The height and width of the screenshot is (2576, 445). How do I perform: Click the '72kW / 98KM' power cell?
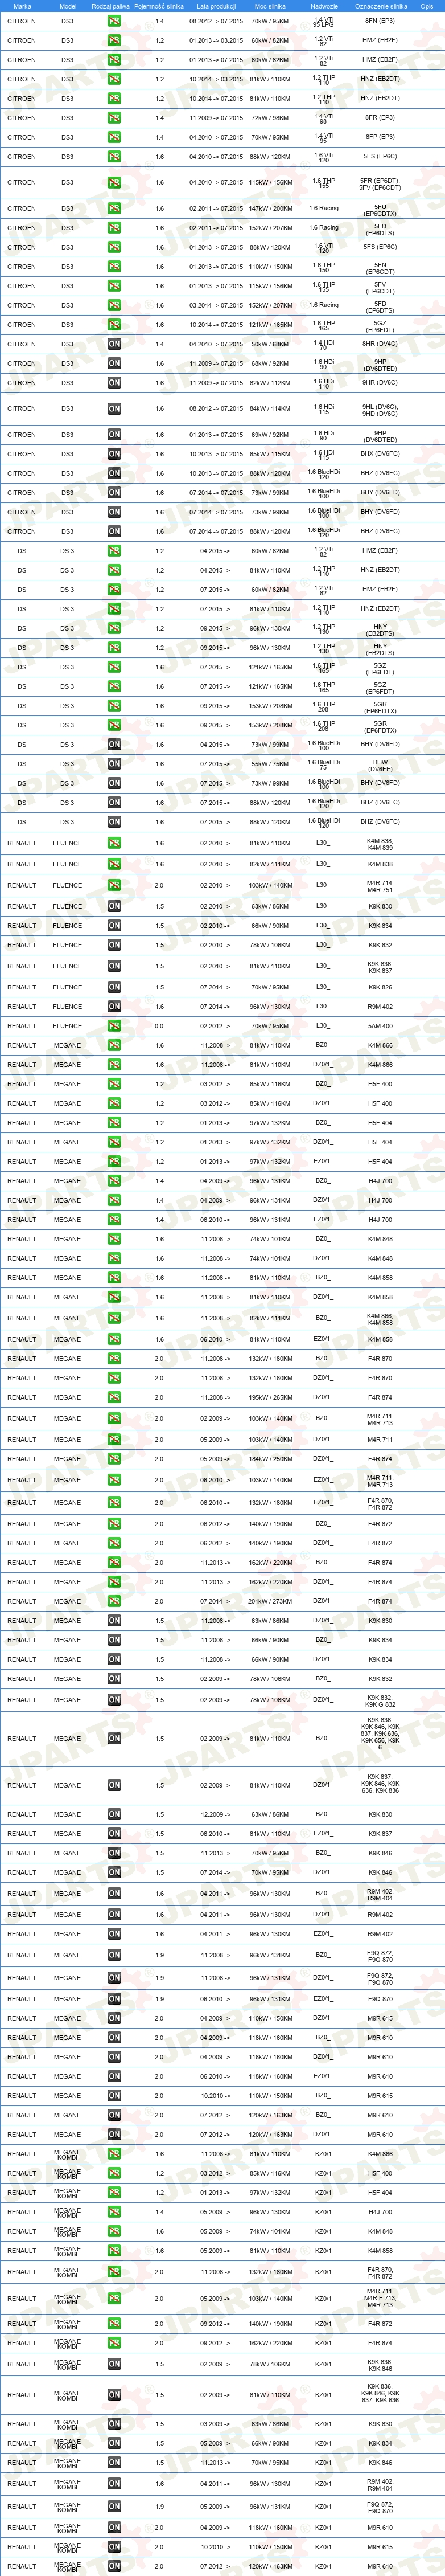click(270, 118)
